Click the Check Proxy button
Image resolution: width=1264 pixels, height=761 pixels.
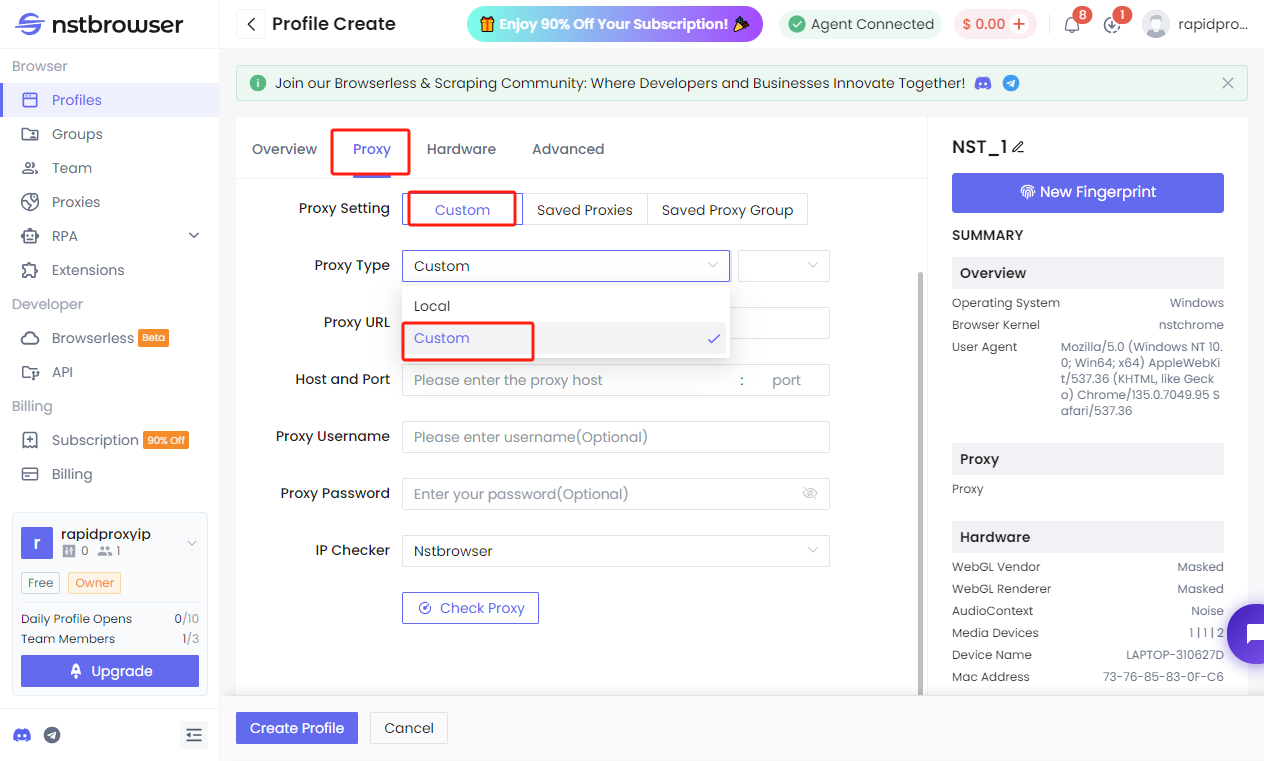point(470,608)
